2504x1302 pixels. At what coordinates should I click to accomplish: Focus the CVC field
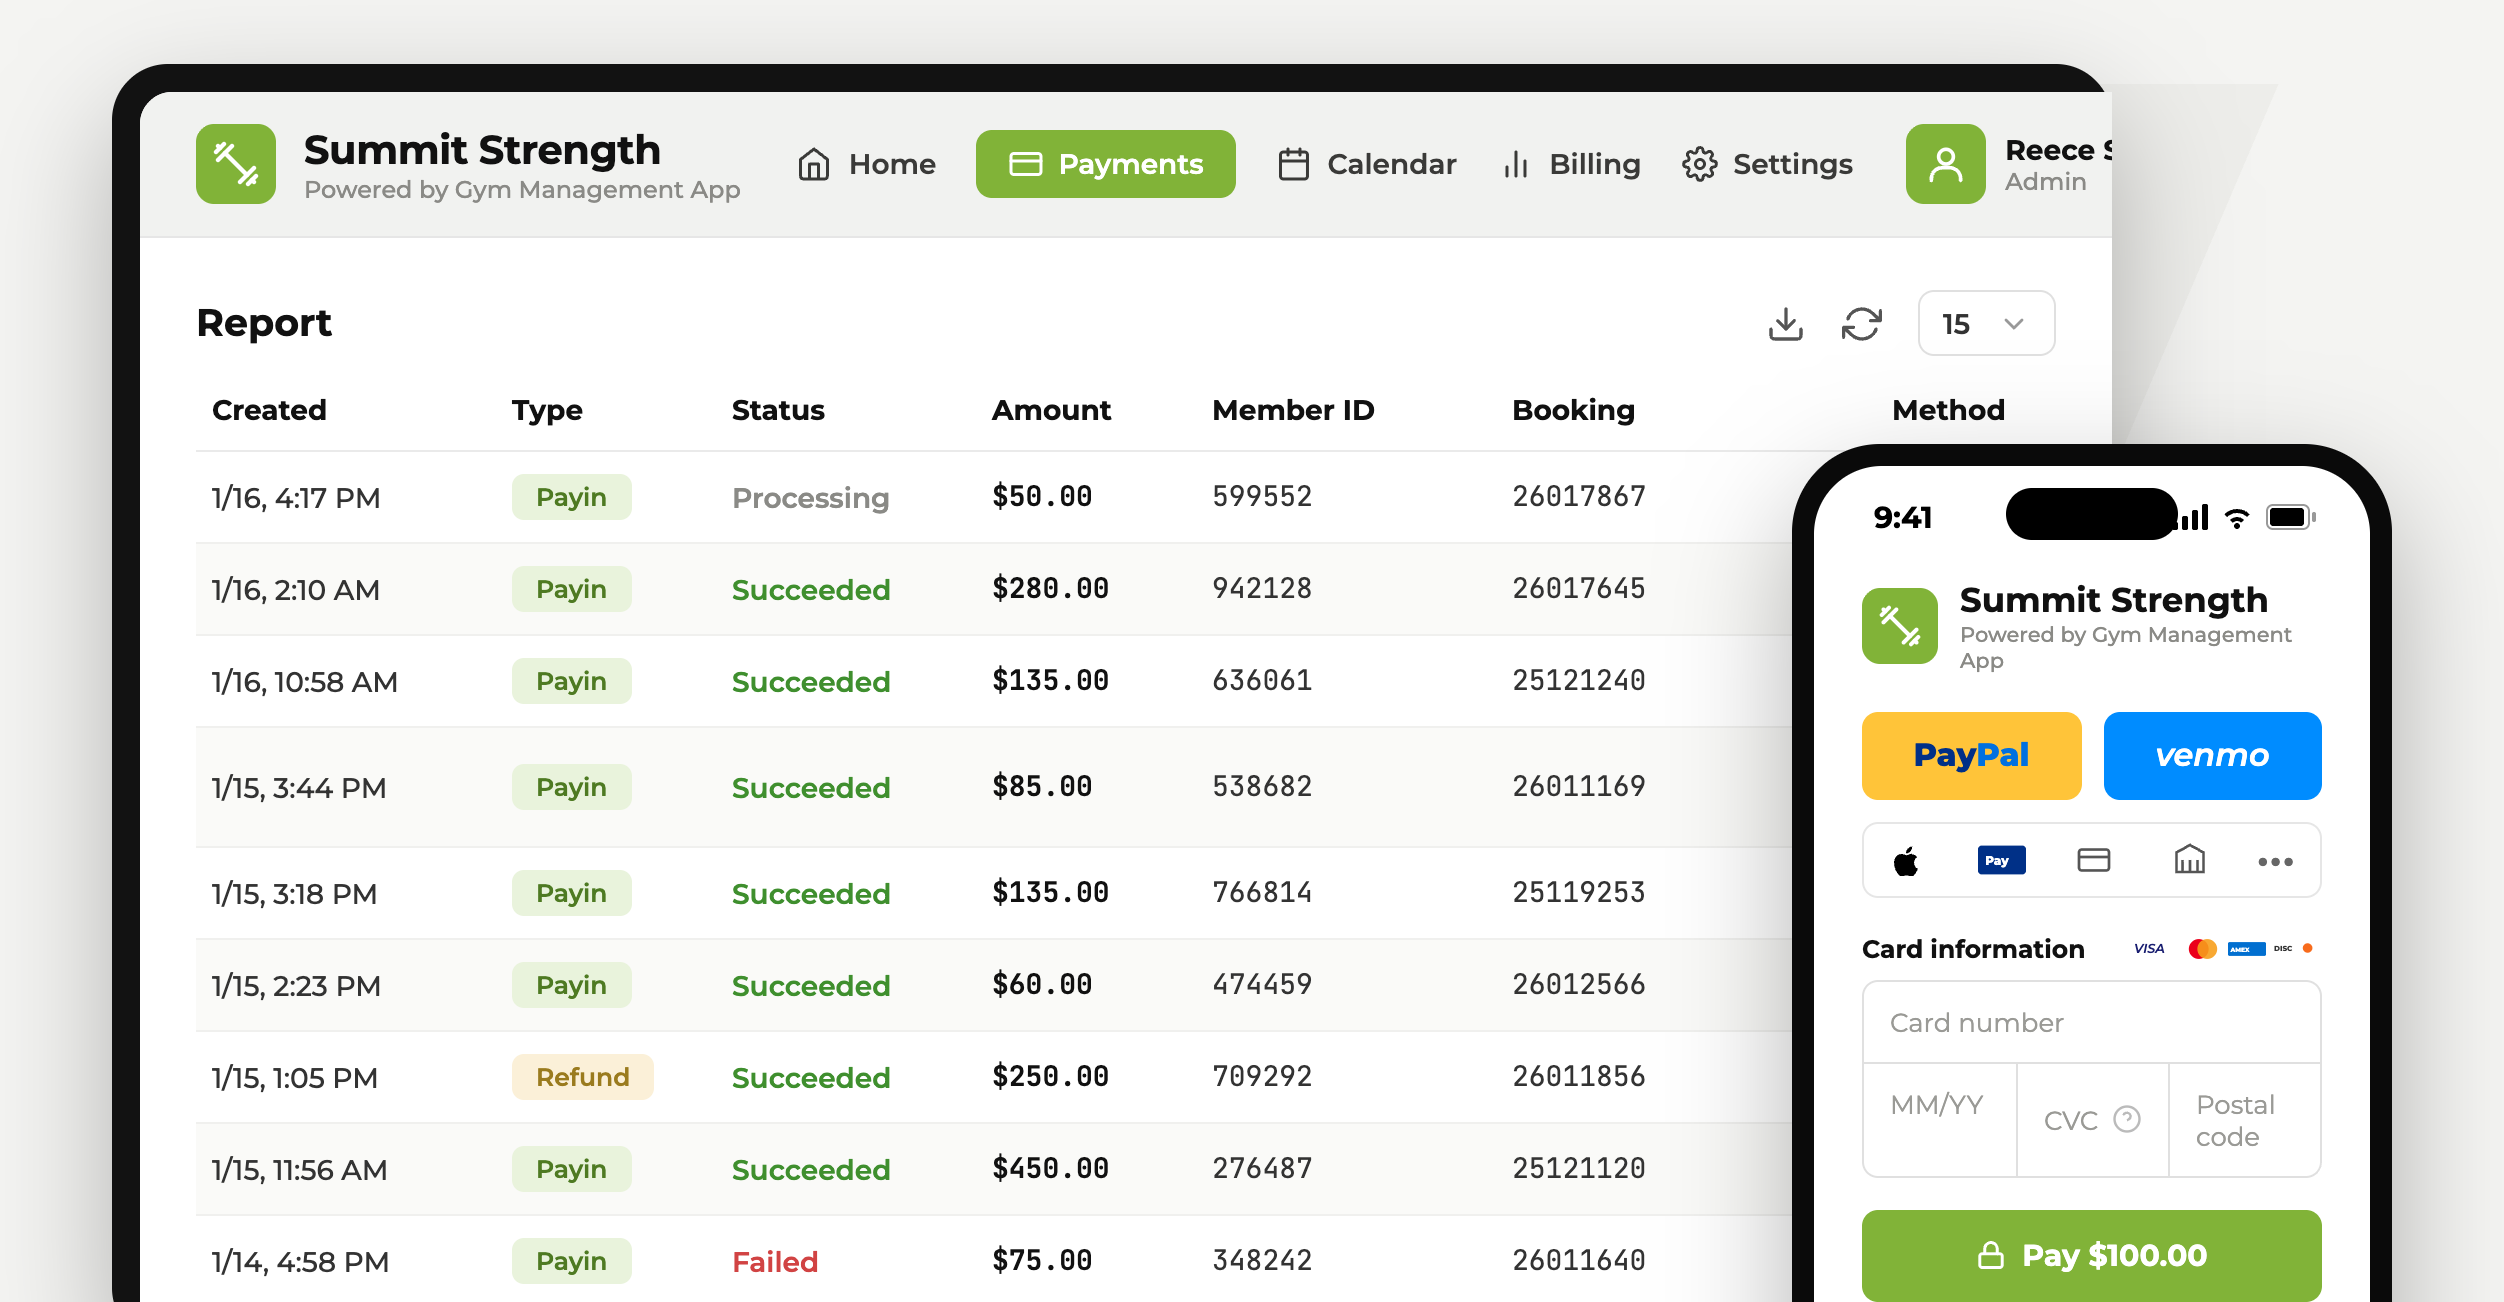tap(2092, 1120)
